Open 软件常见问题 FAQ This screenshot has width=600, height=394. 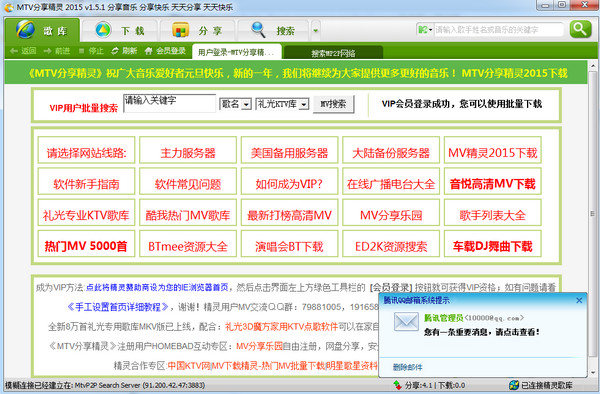188,184
